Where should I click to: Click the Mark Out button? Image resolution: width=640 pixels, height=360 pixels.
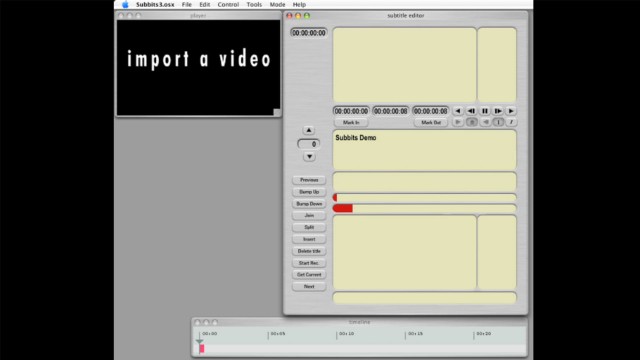[x=431, y=122]
